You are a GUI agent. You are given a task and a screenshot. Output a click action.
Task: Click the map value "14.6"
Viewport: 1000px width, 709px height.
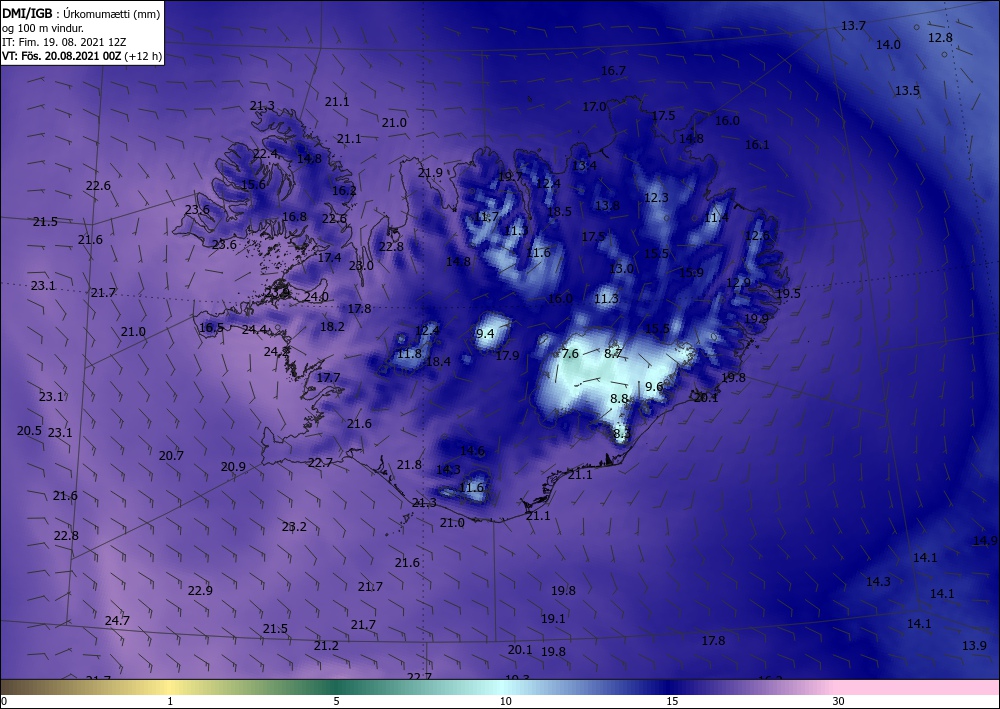(473, 451)
